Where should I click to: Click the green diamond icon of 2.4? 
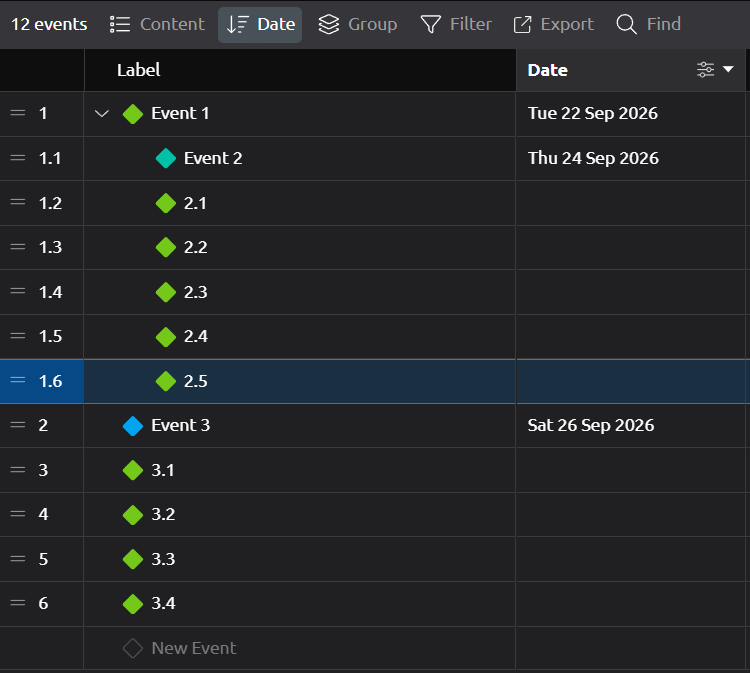coord(166,337)
